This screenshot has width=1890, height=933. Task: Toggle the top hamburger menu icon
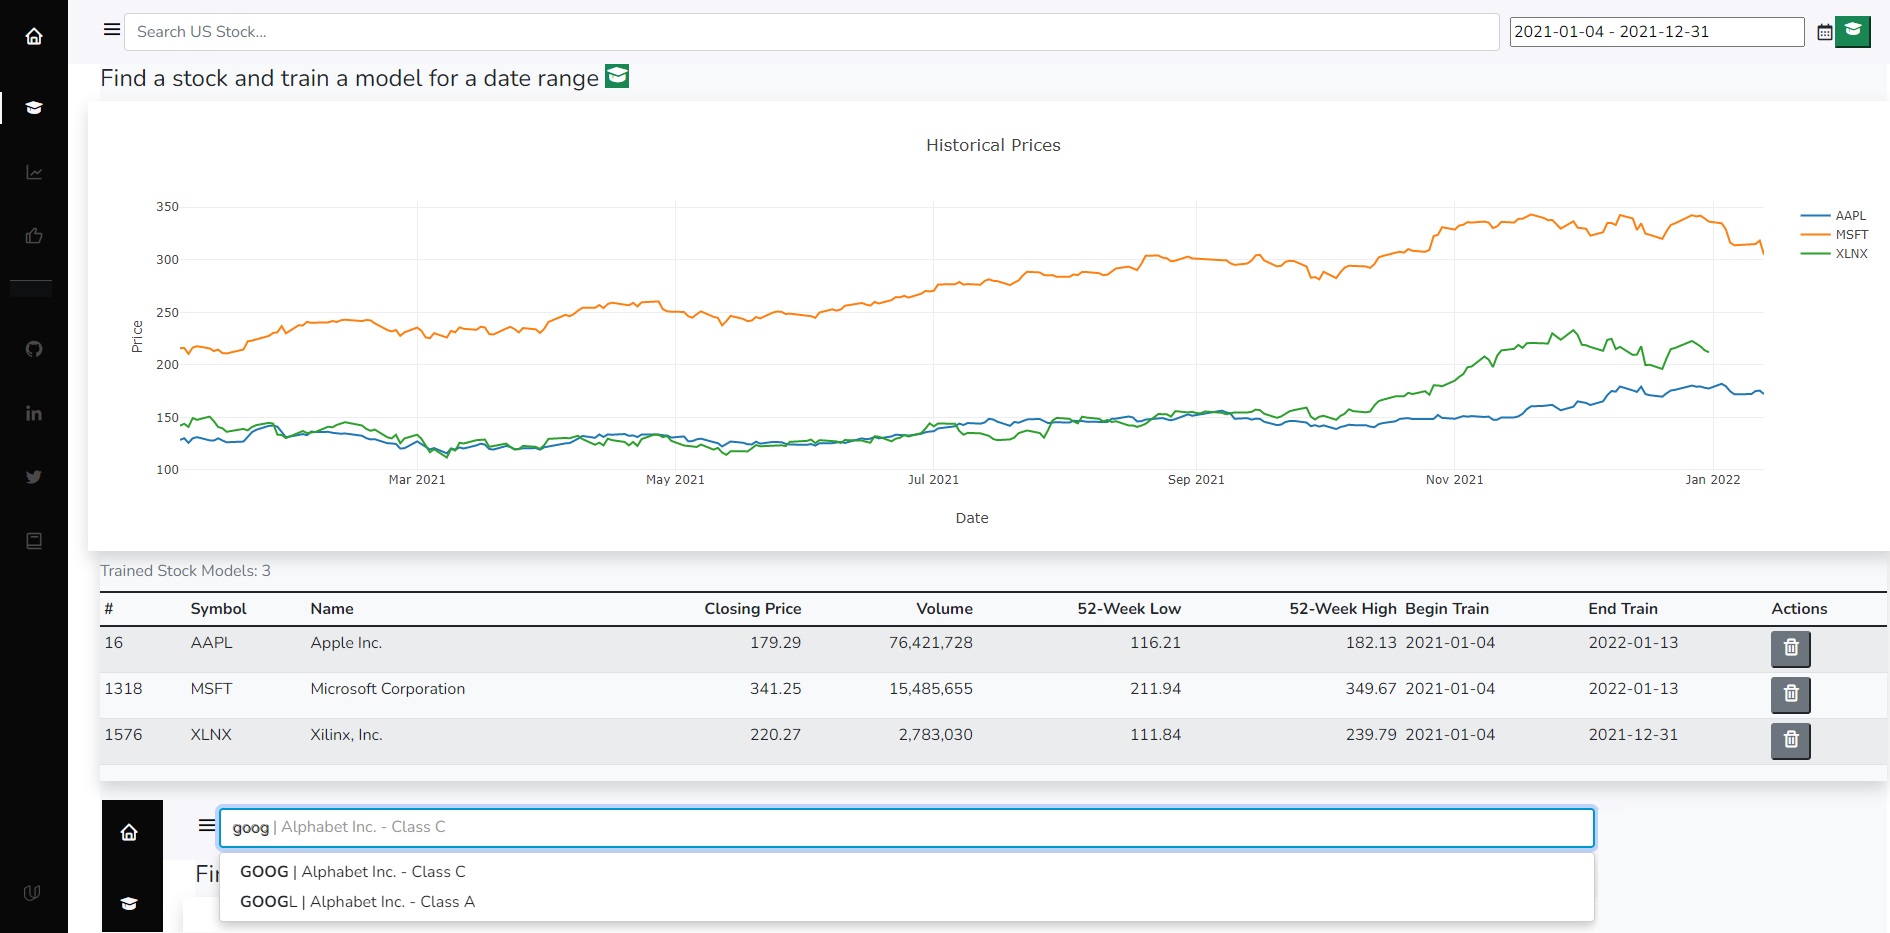click(112, 30)
